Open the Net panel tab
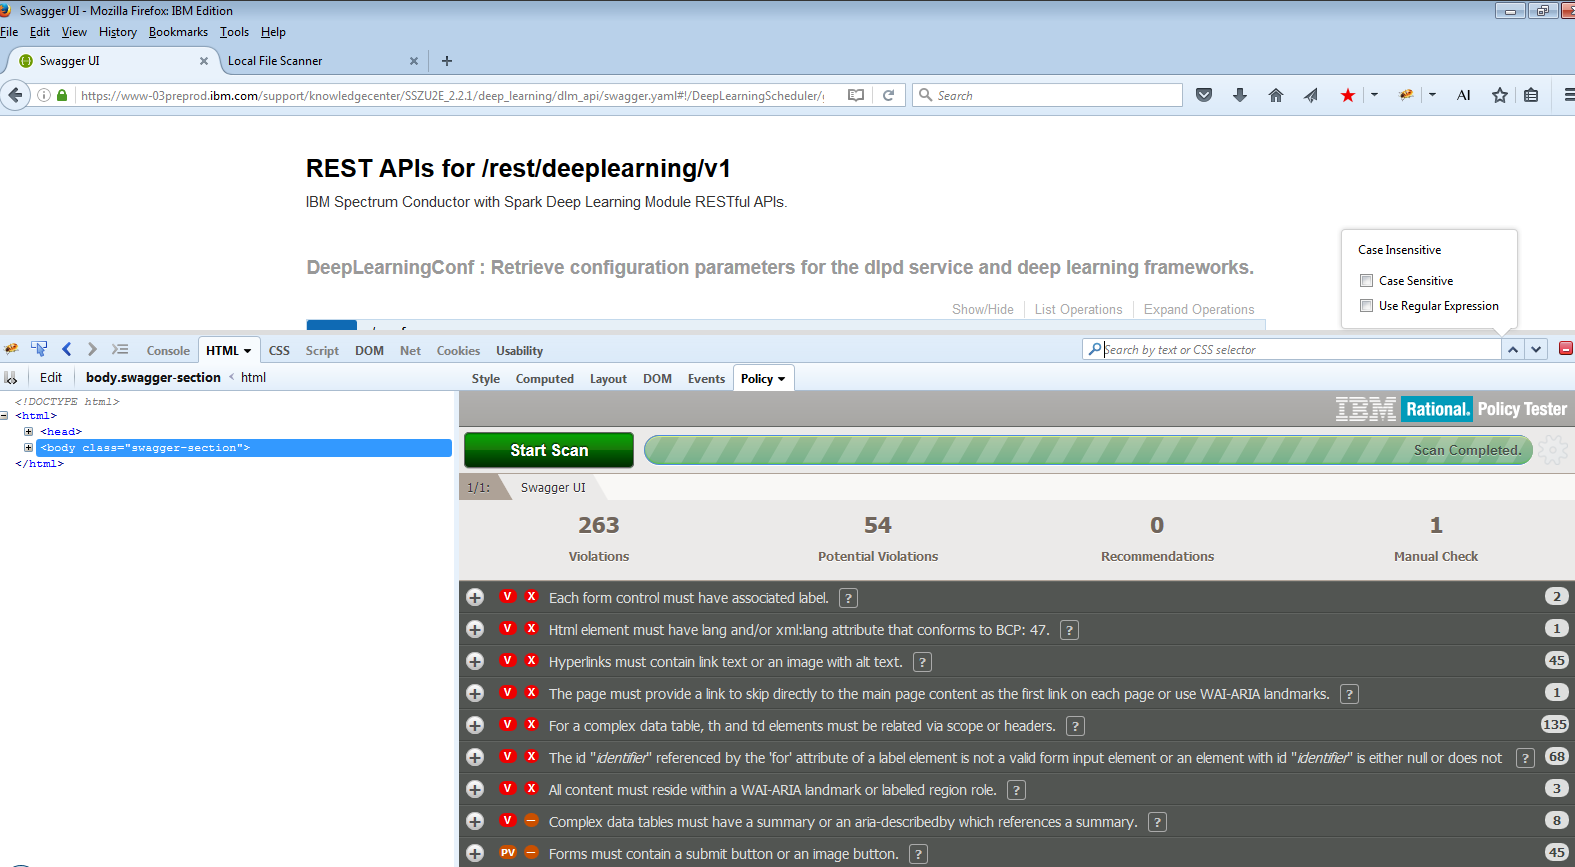 (410, 351)
